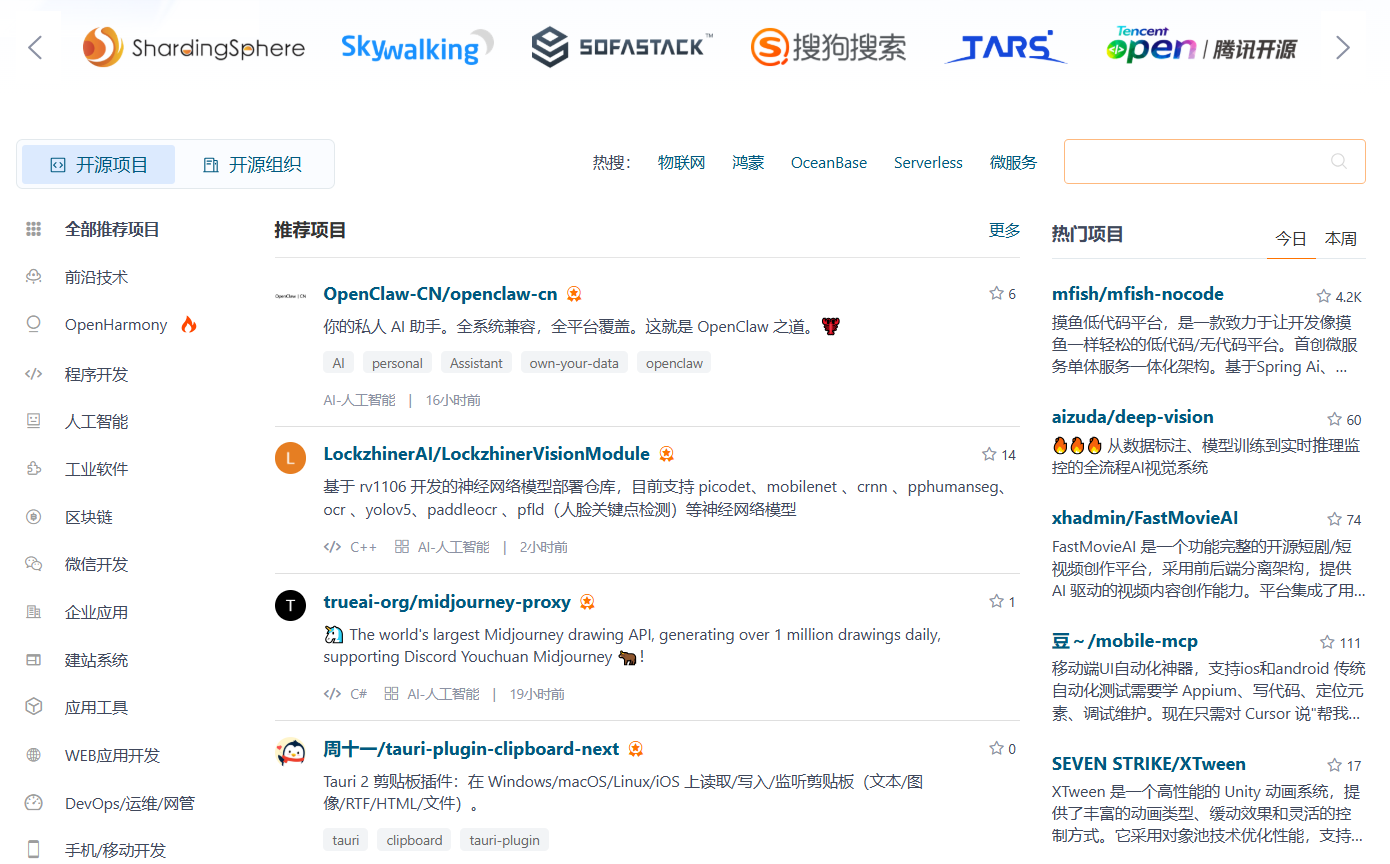Select the 人工智能 sidebar category icon
Viewport: 1390px width, 864px height.
point(33,421)
